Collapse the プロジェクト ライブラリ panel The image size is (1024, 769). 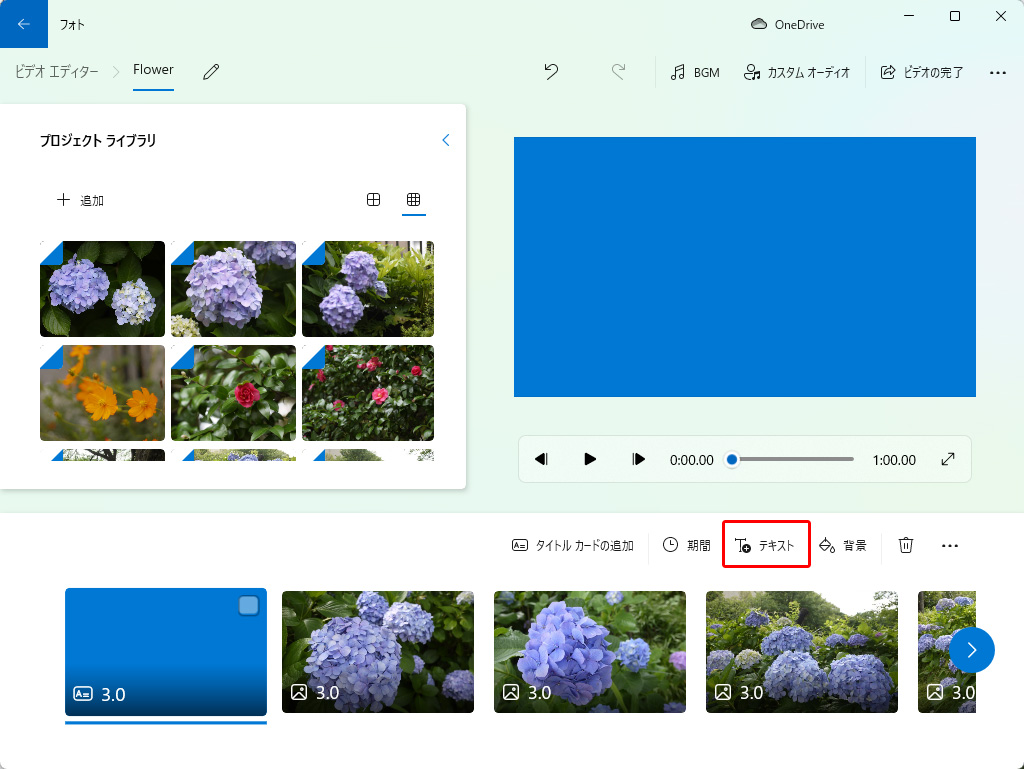(445, 140)
